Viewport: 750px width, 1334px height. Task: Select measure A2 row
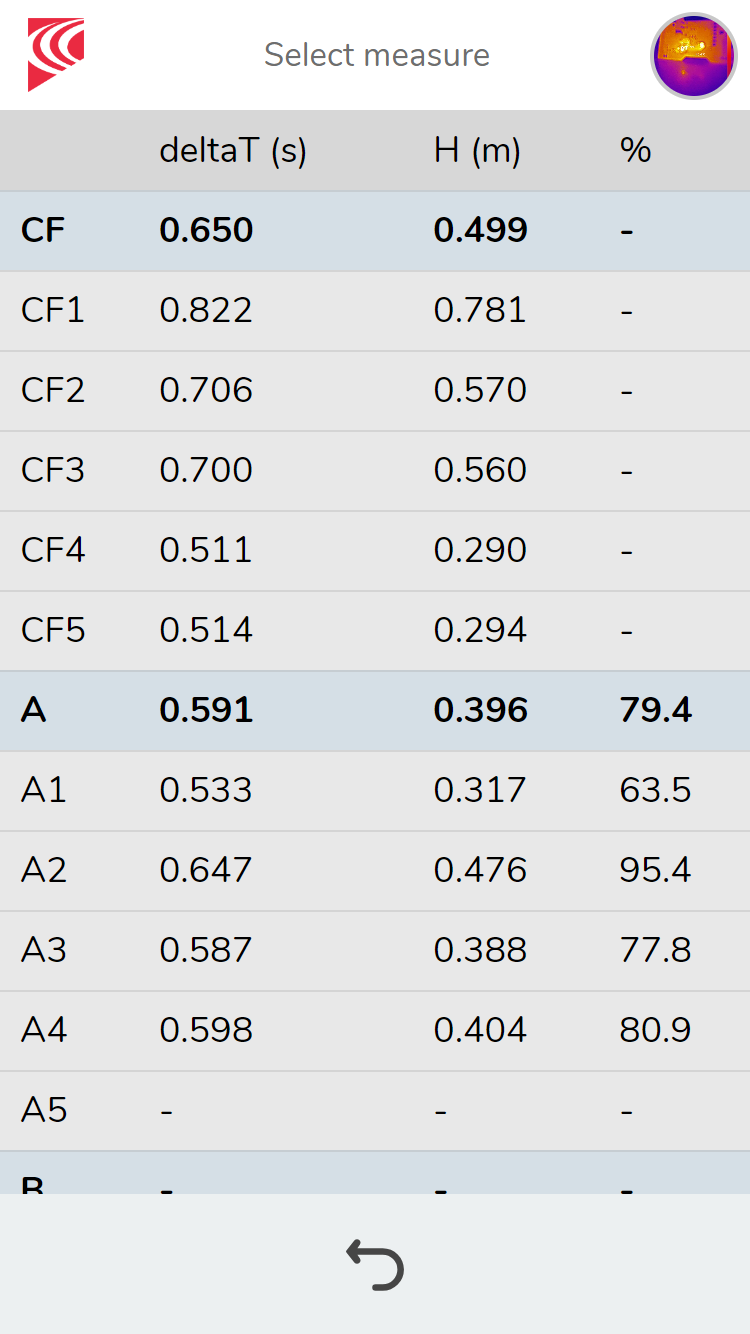(x=375, y=871)
